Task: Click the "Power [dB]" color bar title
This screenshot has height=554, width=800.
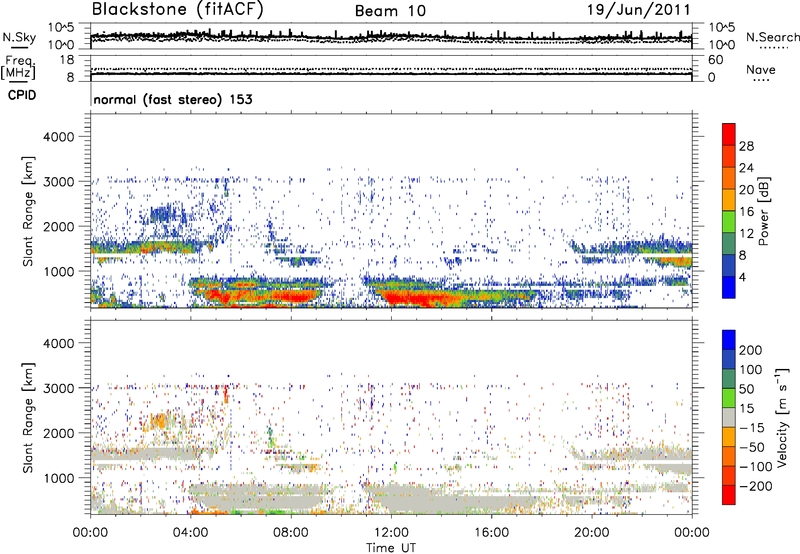Action: point(764,211)
